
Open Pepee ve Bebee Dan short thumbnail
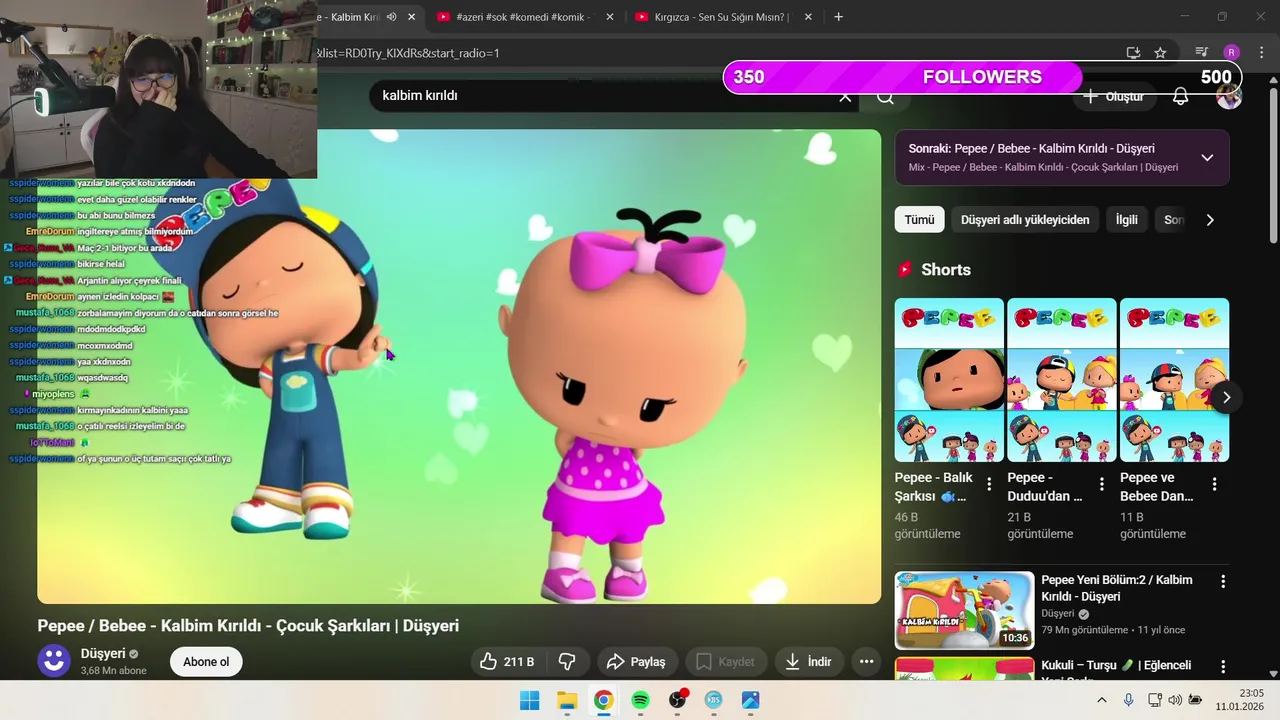coord(1174,380)
